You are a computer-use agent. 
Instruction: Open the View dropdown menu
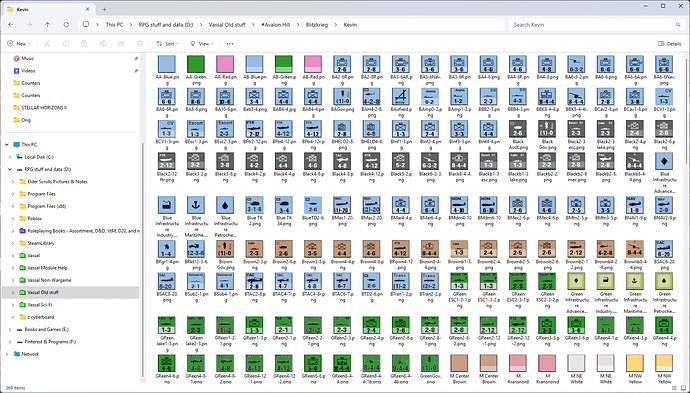point(202,44)
